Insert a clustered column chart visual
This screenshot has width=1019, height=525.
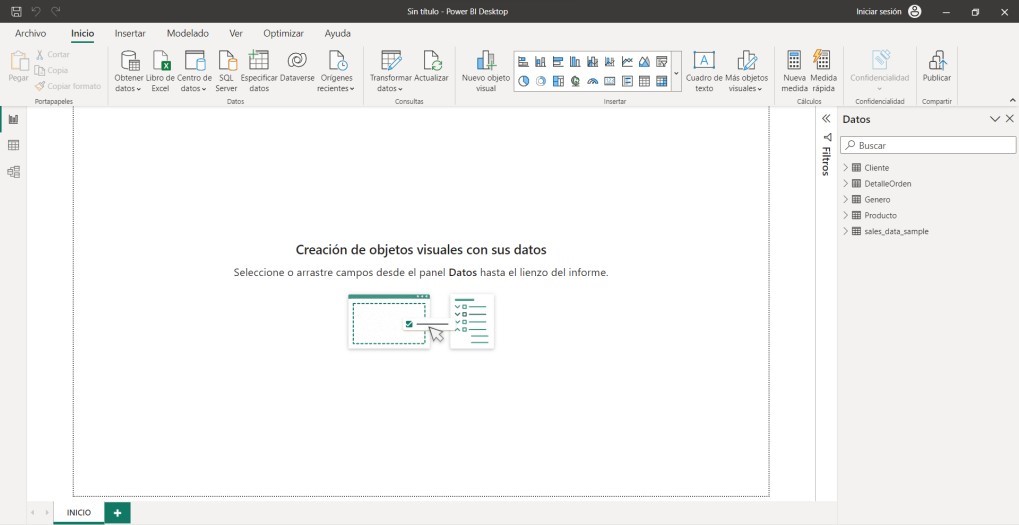coord(575,62)
